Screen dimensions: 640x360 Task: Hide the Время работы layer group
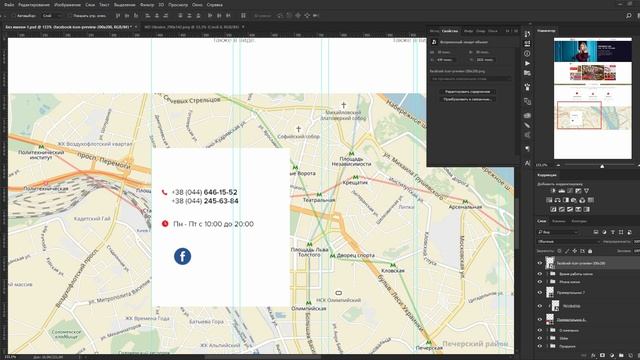(540, 274)
